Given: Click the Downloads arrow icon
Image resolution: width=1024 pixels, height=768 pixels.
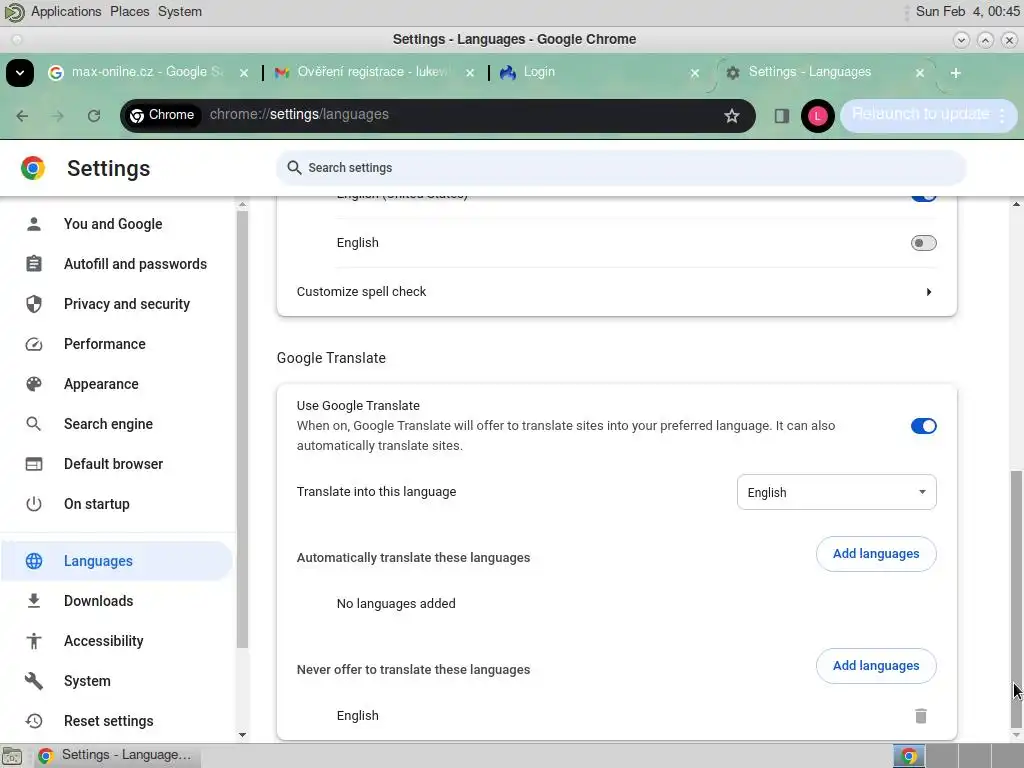Looking at the screenshot, I should (x=34, y=601).
